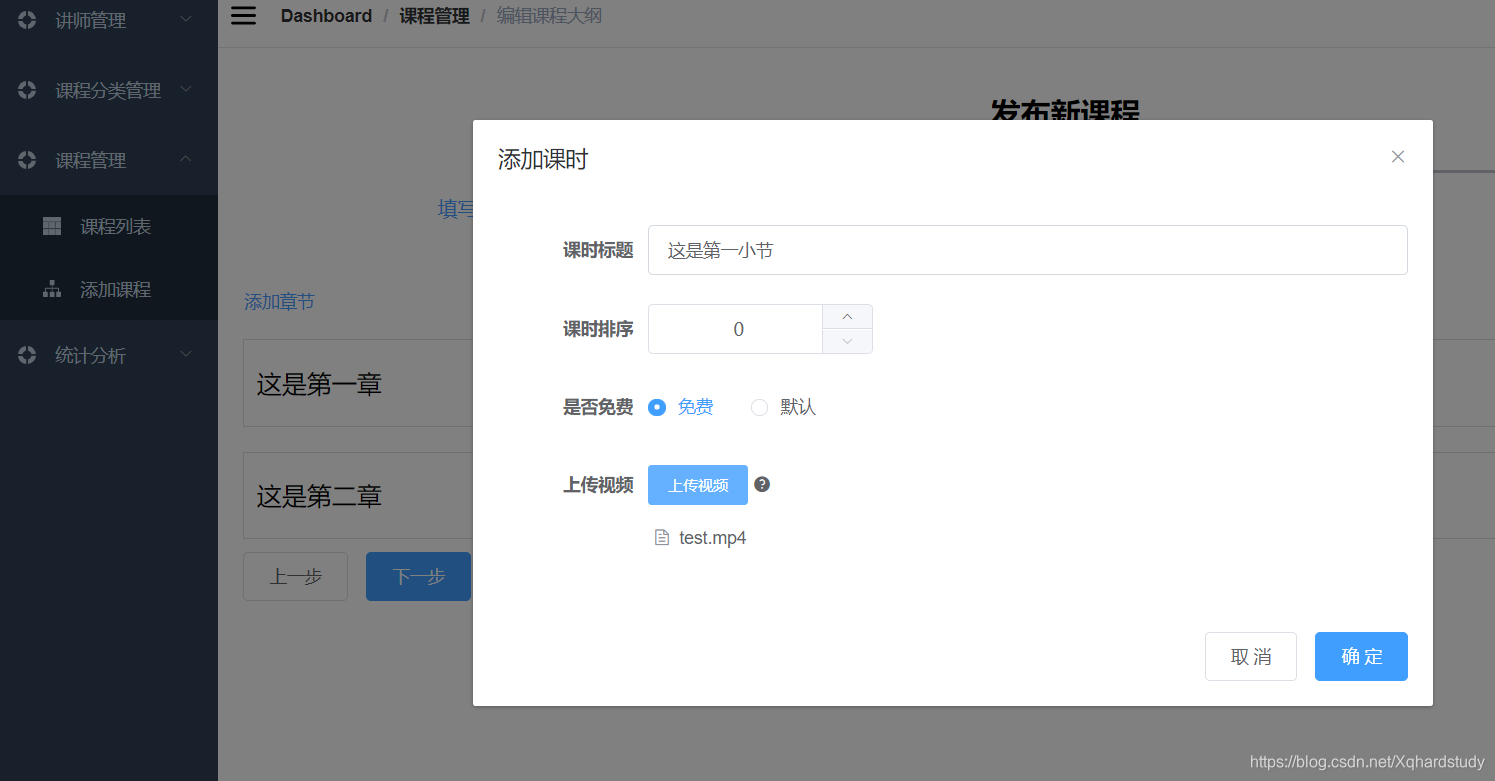Close the 添加课时 dialog with X
Screen dimensions: 1495x781
click(1398, 156)
